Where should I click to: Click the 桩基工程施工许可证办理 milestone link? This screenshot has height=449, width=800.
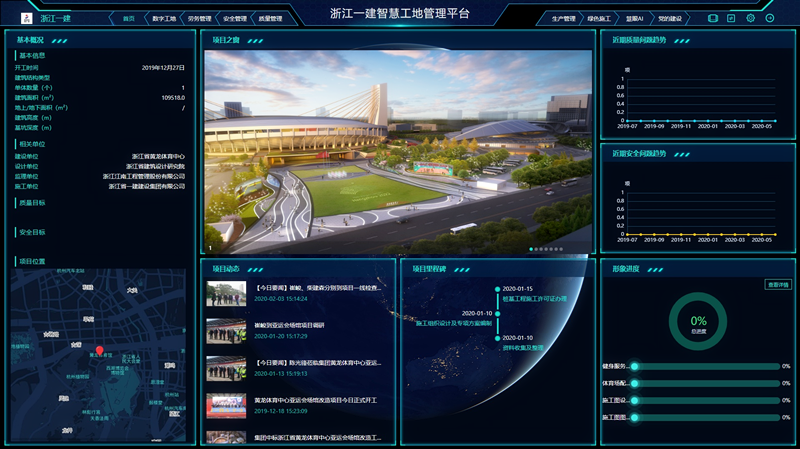[534, 299]
